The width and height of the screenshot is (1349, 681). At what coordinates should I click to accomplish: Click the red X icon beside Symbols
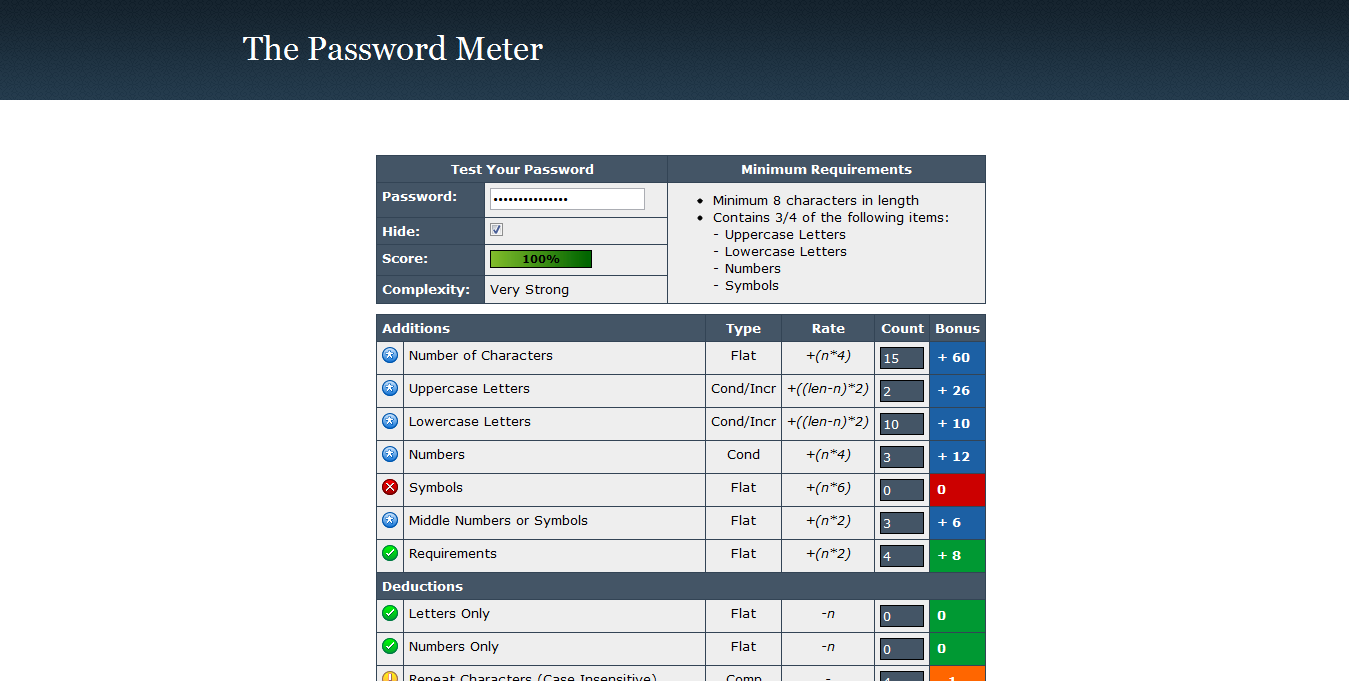coord(390,487)
